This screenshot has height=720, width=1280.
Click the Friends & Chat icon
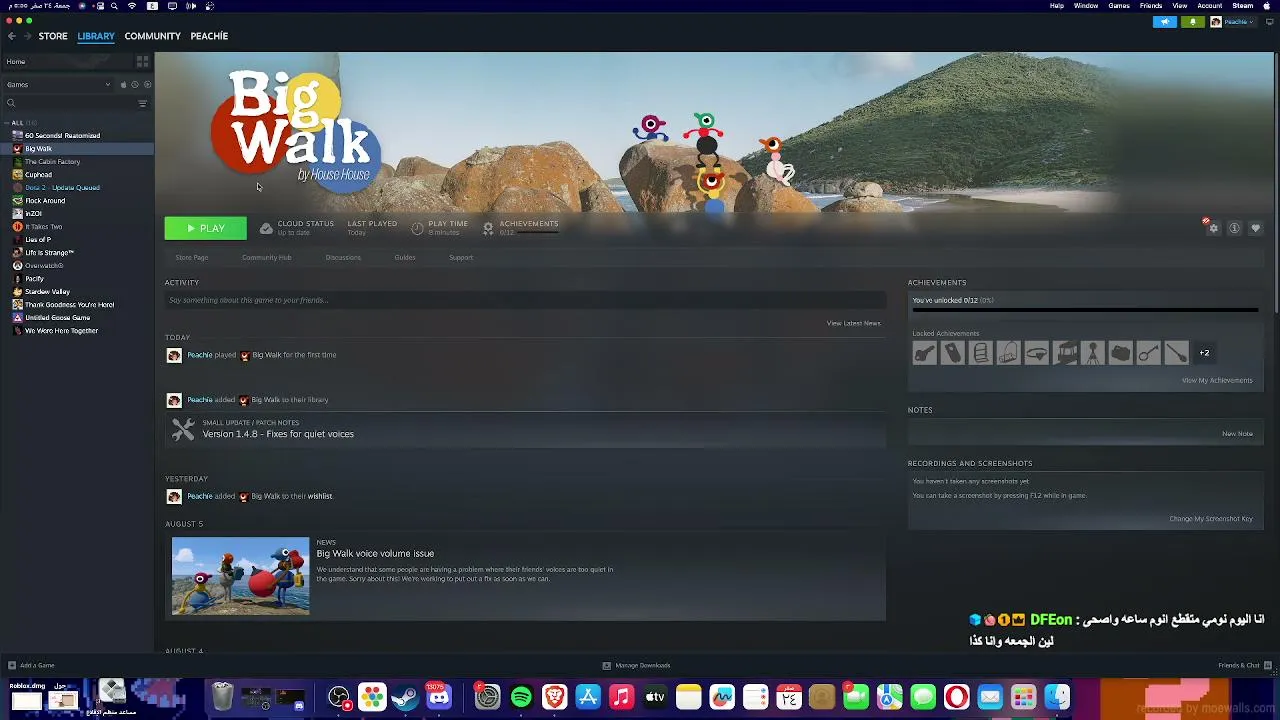tap(1267, 666)
